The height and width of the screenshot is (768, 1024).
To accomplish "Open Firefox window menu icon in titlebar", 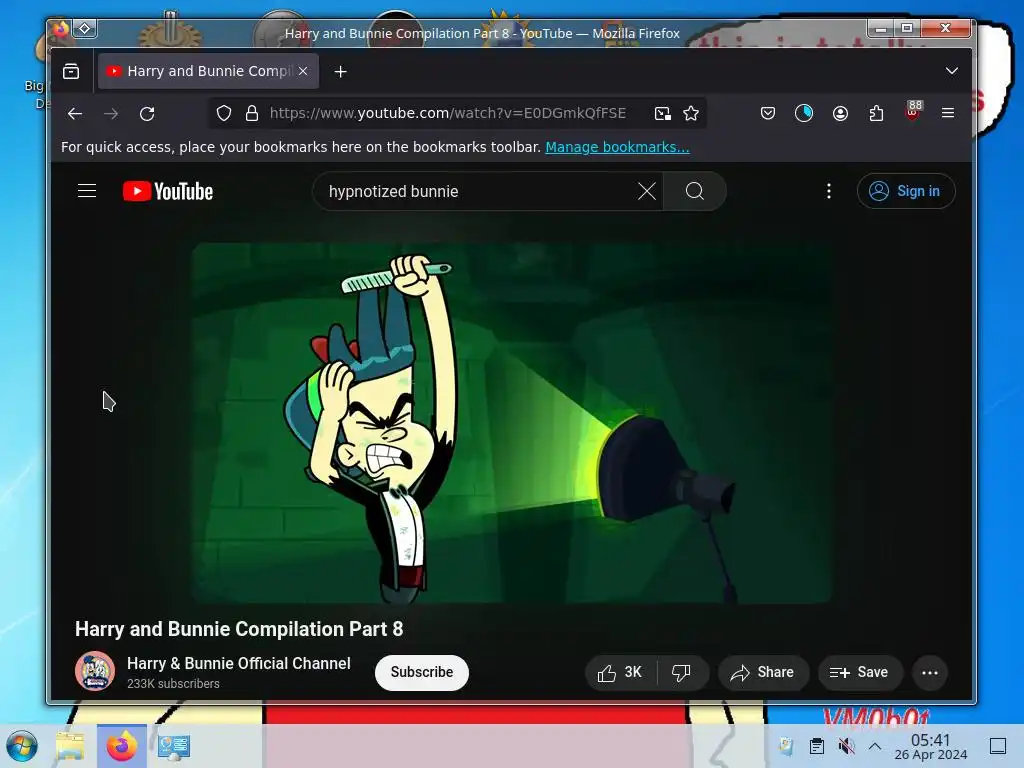I will (x=61, y=28).
